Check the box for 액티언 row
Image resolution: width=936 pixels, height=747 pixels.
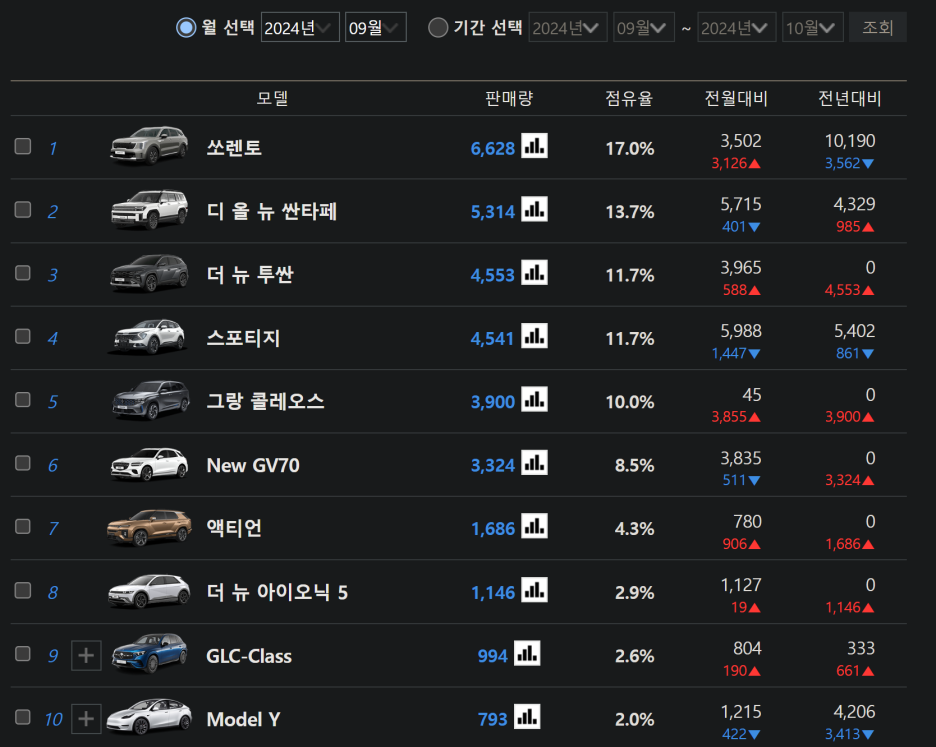23,526
